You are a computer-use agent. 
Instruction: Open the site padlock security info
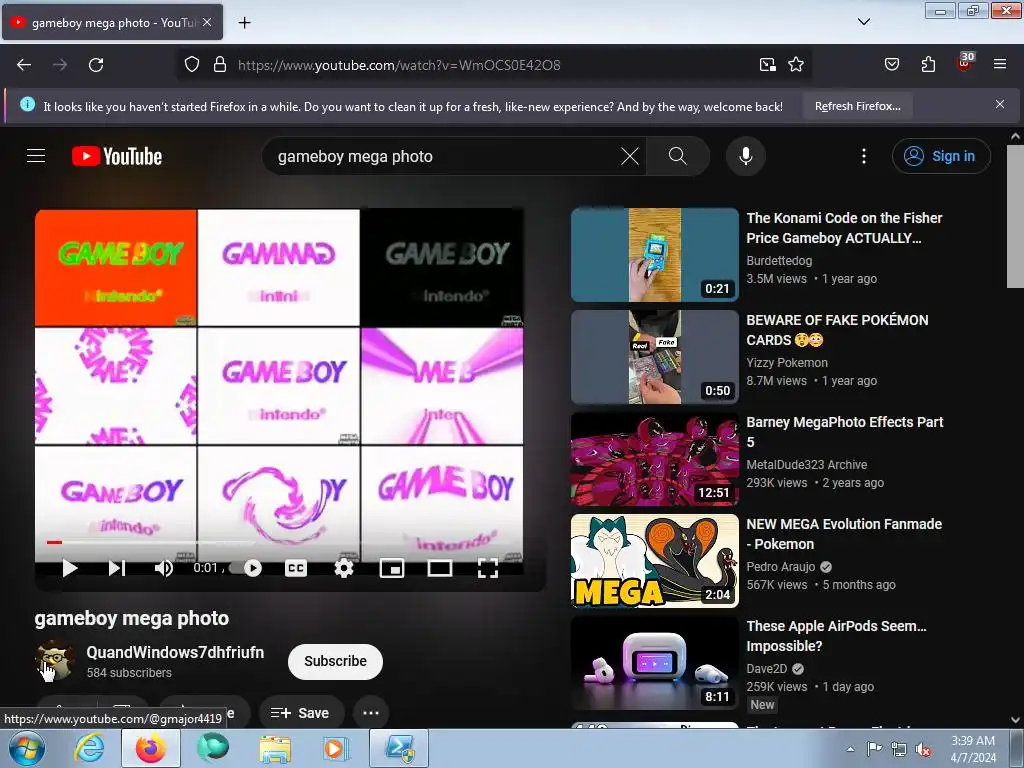pos(220,65)
